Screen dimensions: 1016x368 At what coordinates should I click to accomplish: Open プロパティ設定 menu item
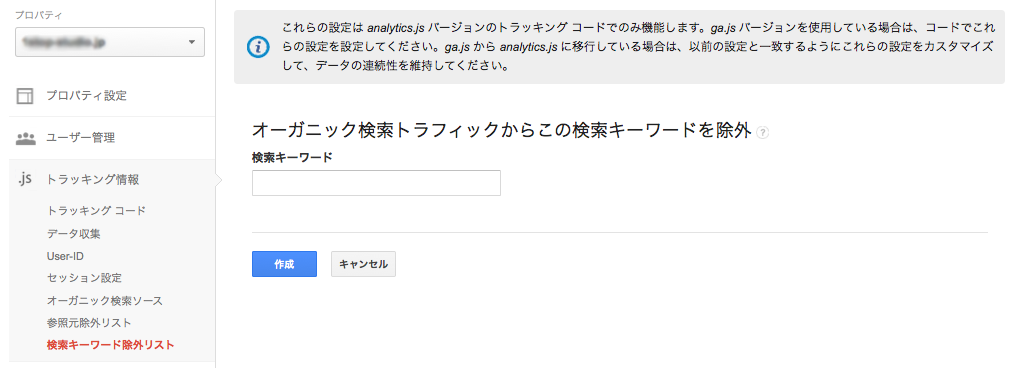tap(86, 96)
